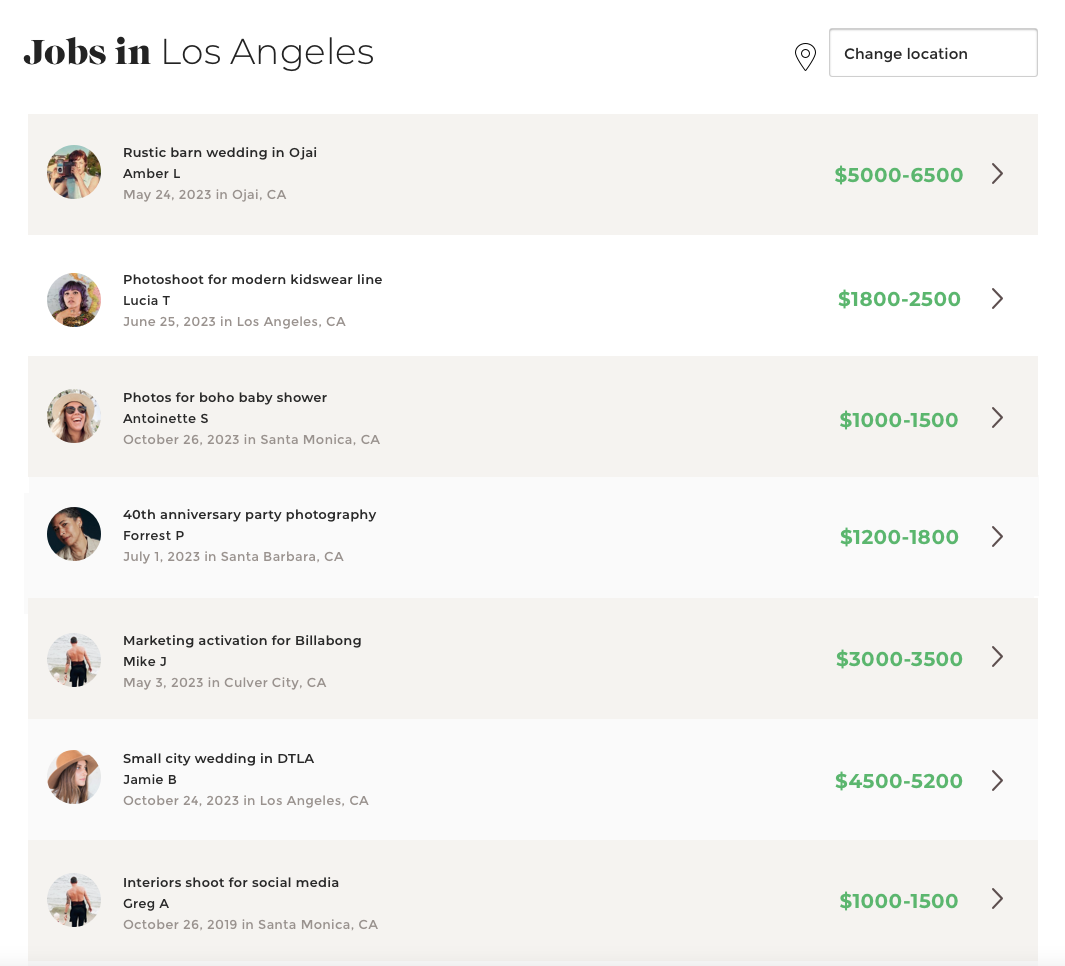Open 'Rustic barn wedding in Ojai' title
This screenshot has height=966, width=1065.
coord(220,153)
